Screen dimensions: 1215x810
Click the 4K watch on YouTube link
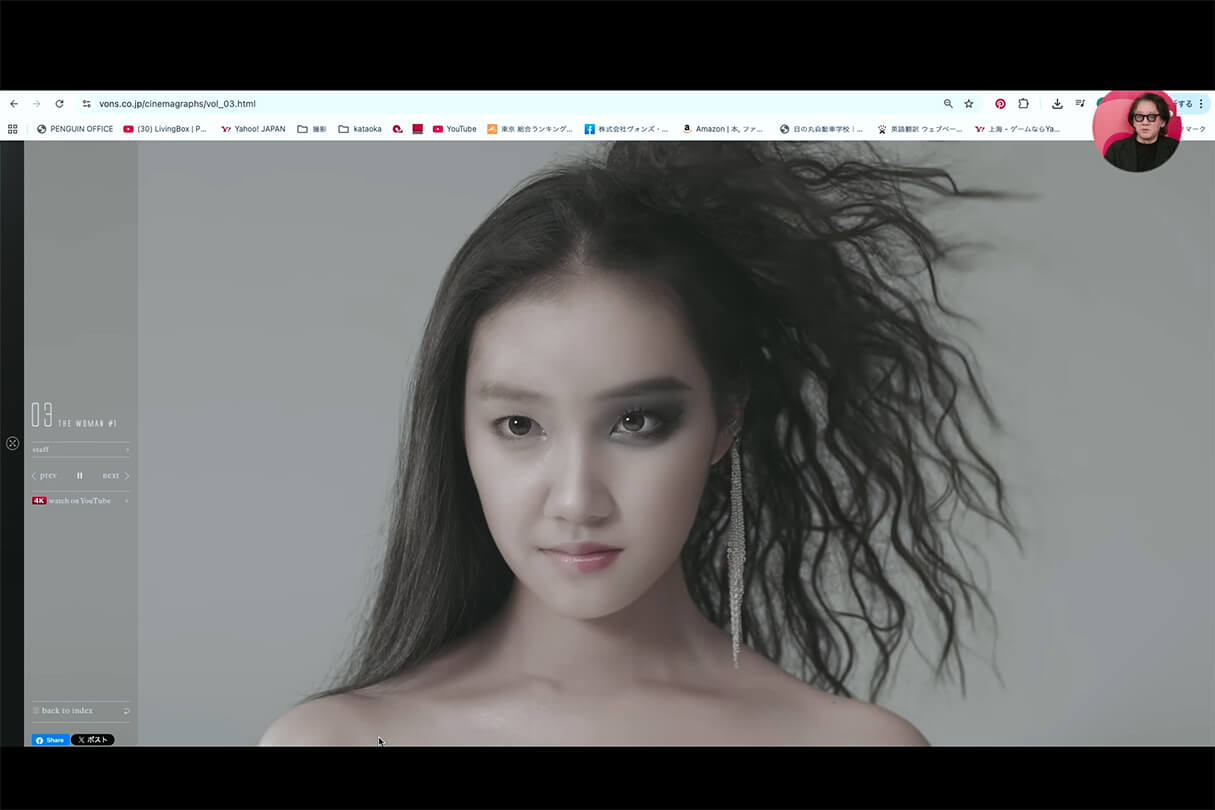(80, 500)
